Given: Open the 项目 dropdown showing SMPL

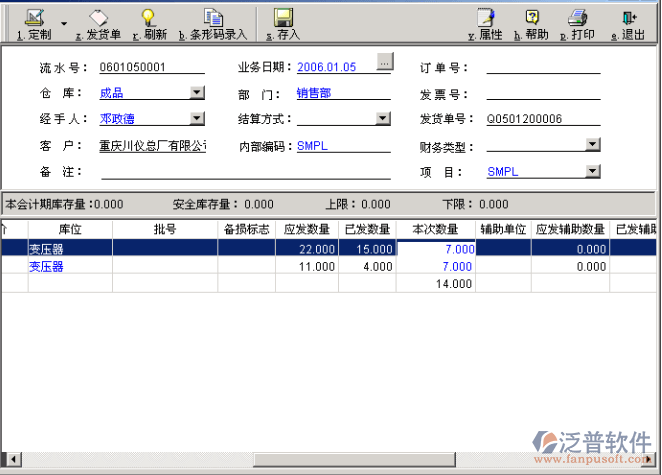Looking at the screenshot, I should pos(593,171).
